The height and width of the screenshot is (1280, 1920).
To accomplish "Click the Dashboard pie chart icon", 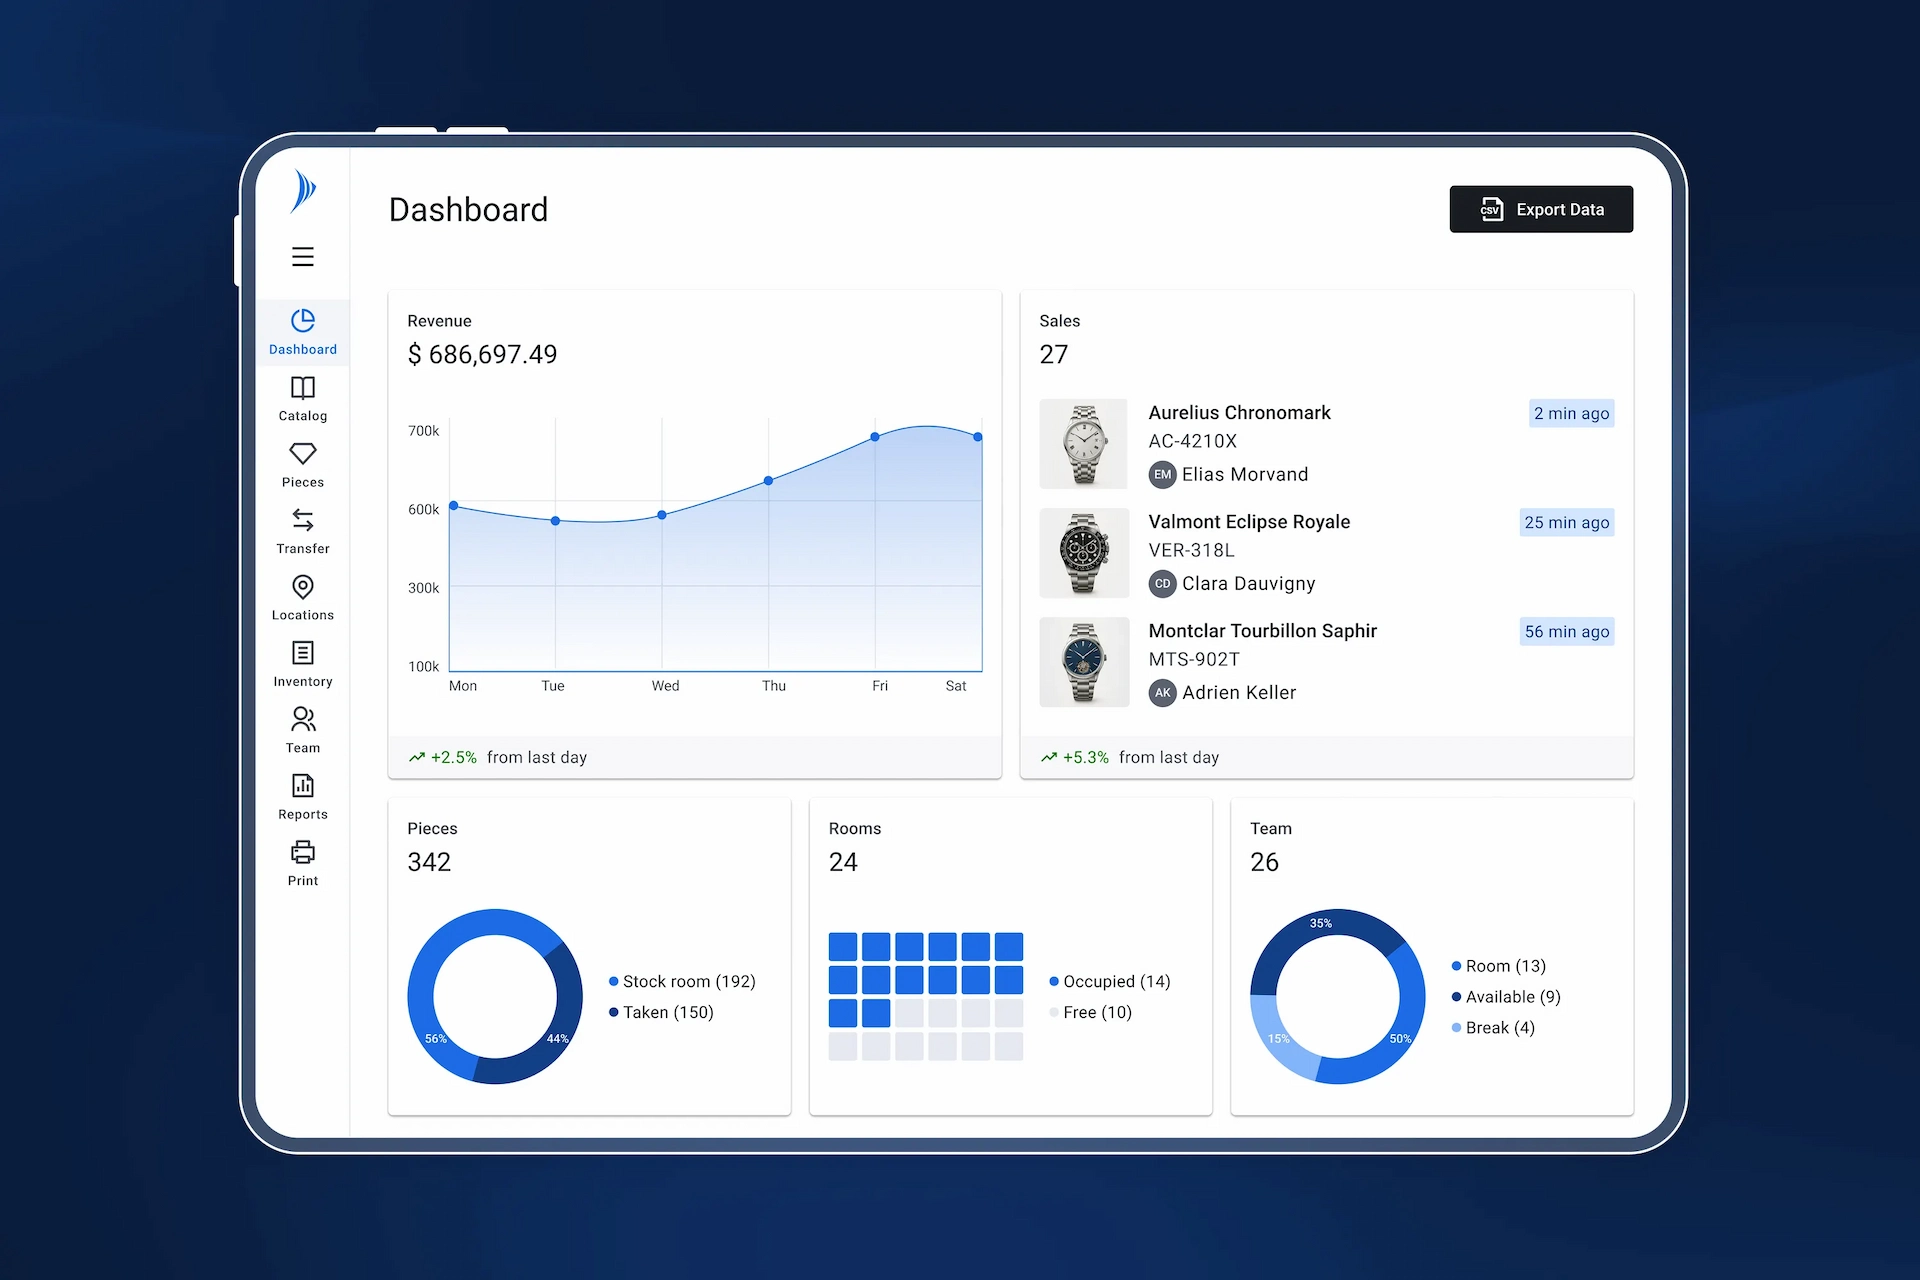I will (302, 321).
